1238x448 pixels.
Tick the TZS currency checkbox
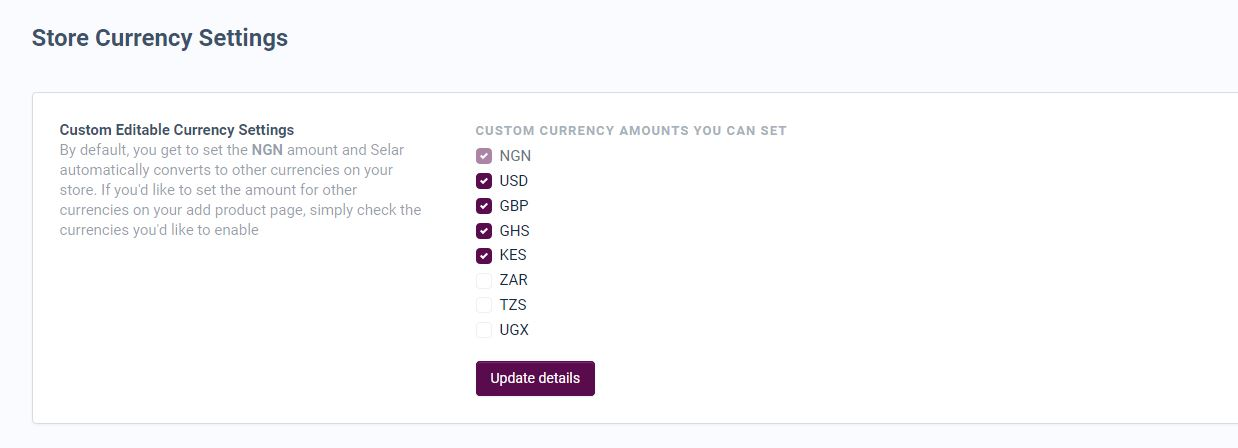coord(484,305)
